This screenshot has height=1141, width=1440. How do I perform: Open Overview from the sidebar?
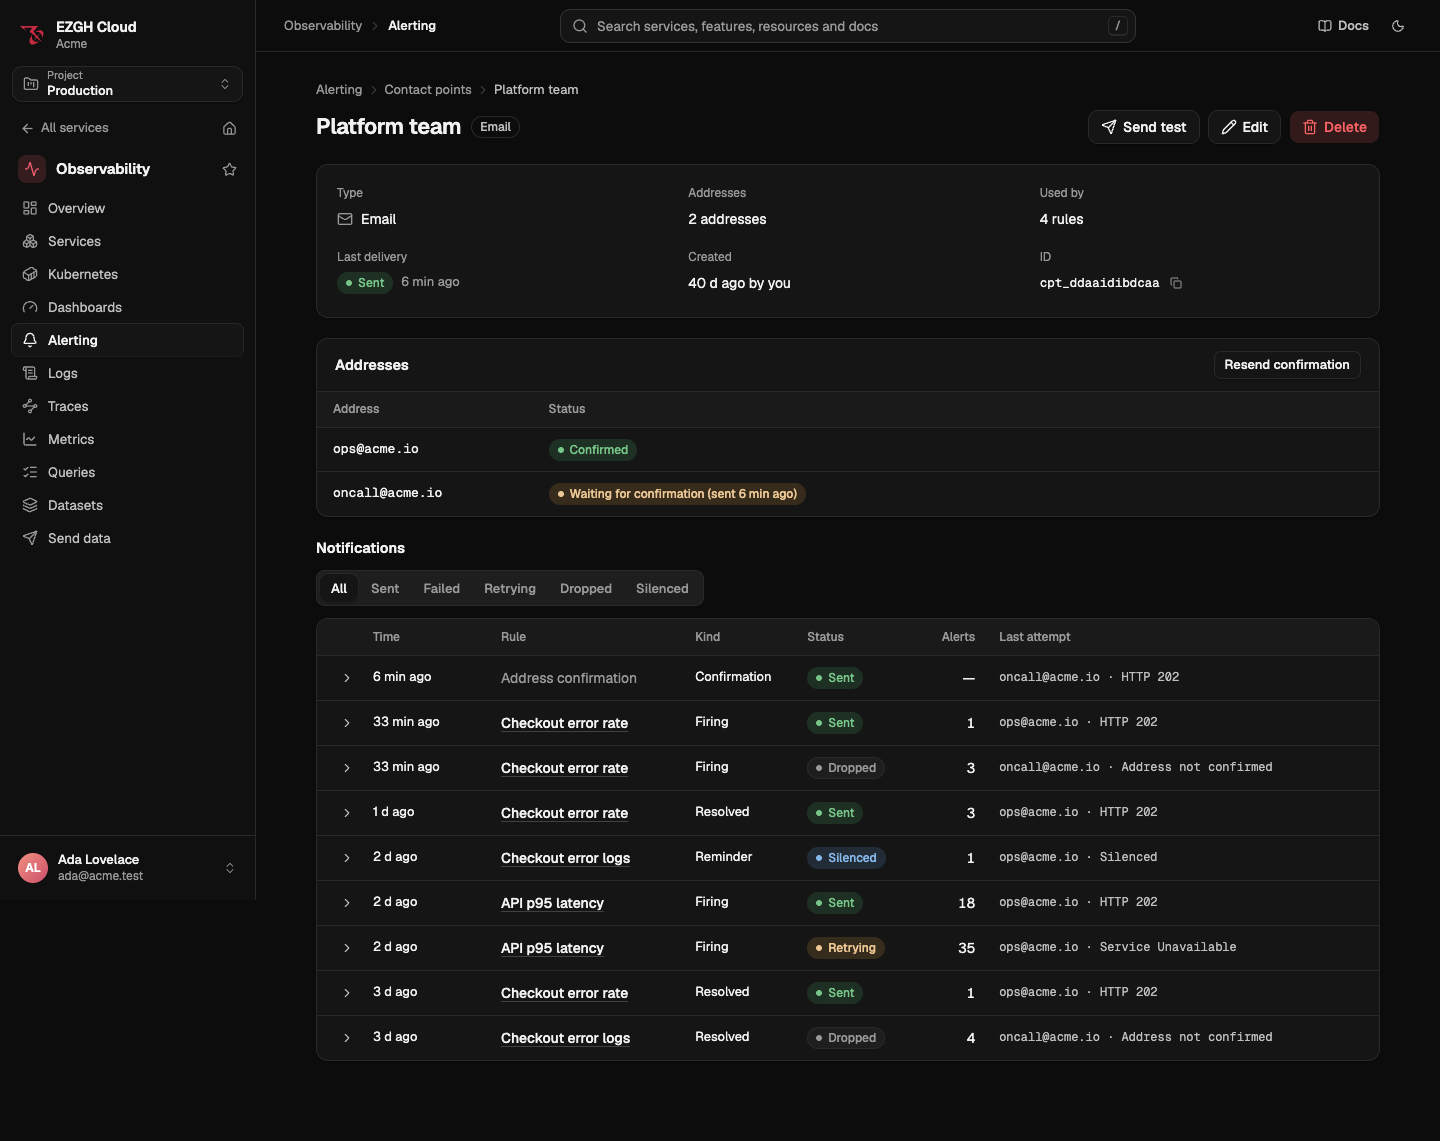pyautogui.click(x=127, y=208)
